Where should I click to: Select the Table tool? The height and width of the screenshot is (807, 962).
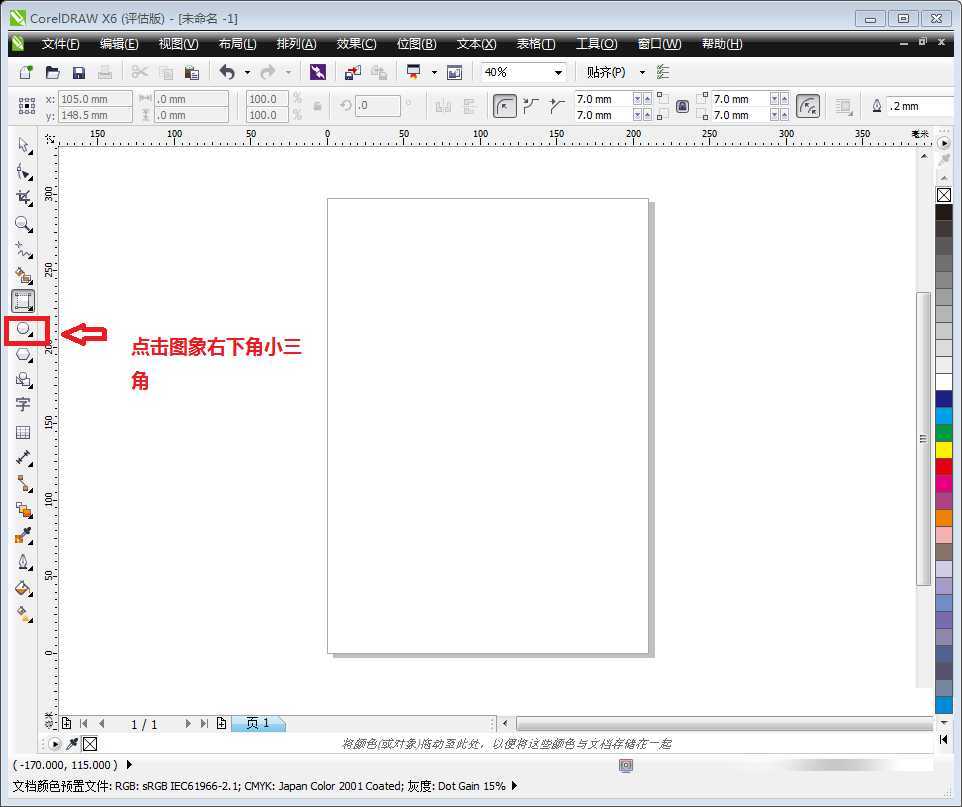pyautogui.click(x=24, y=431)
